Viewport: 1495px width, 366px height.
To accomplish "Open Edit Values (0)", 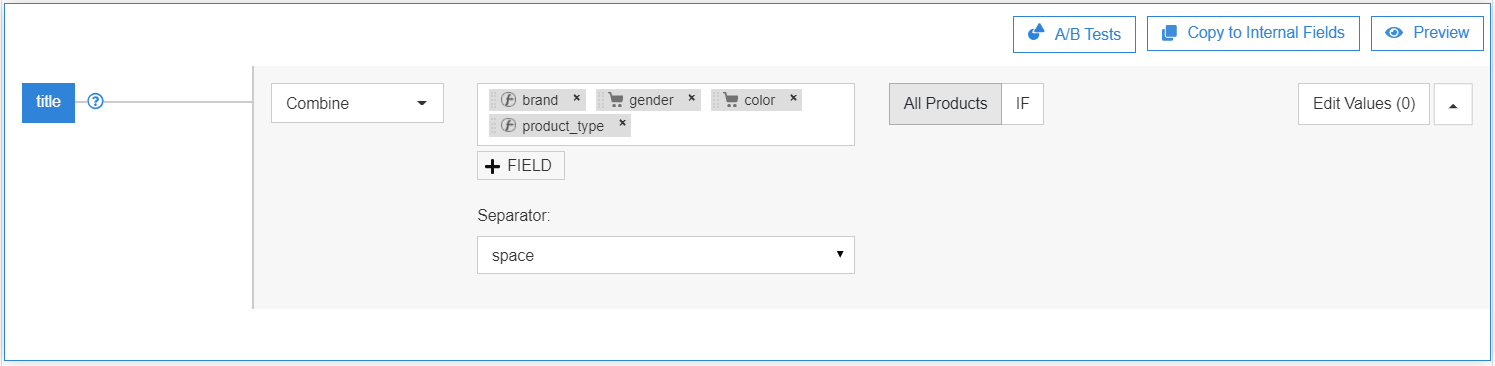I will click(x=1364, y=104).
